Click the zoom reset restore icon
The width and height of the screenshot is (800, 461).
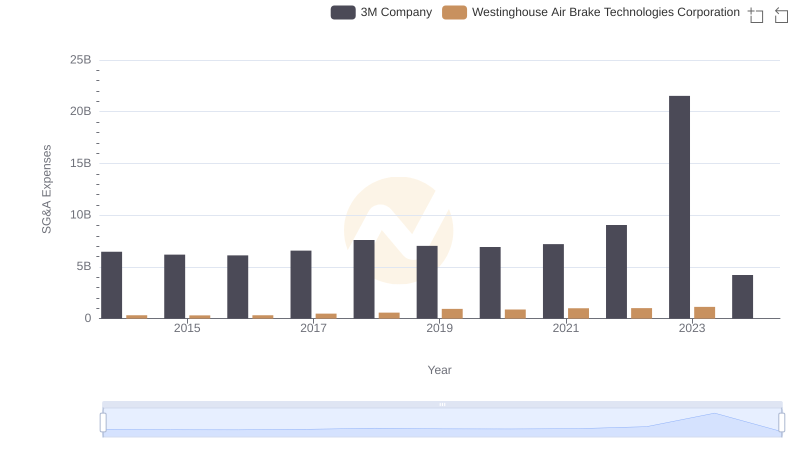[x=781, y=15]
